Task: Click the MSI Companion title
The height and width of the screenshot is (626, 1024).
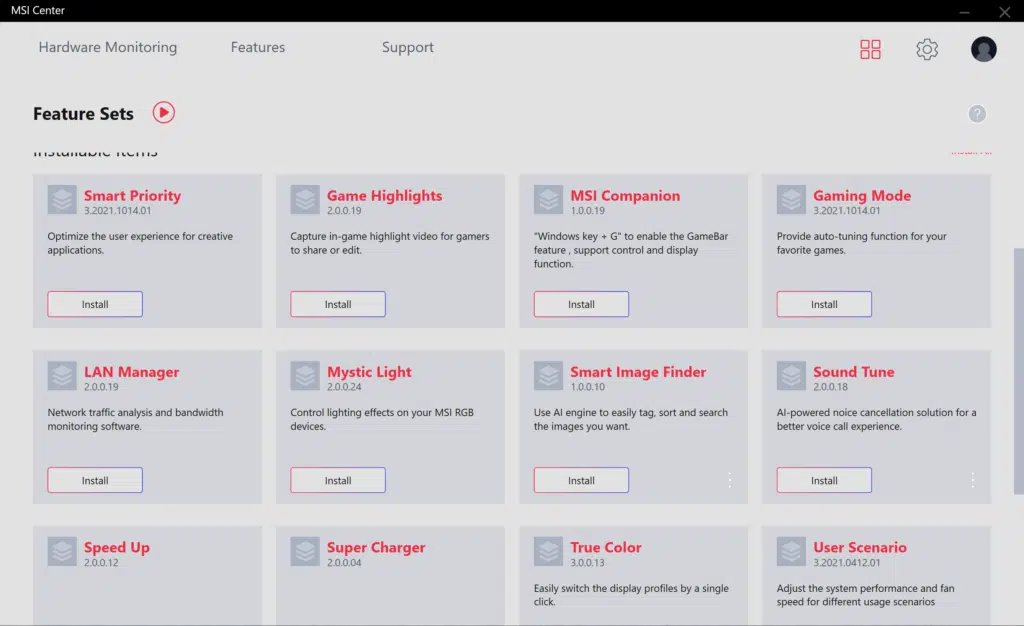Action: (x=625, y=195)
